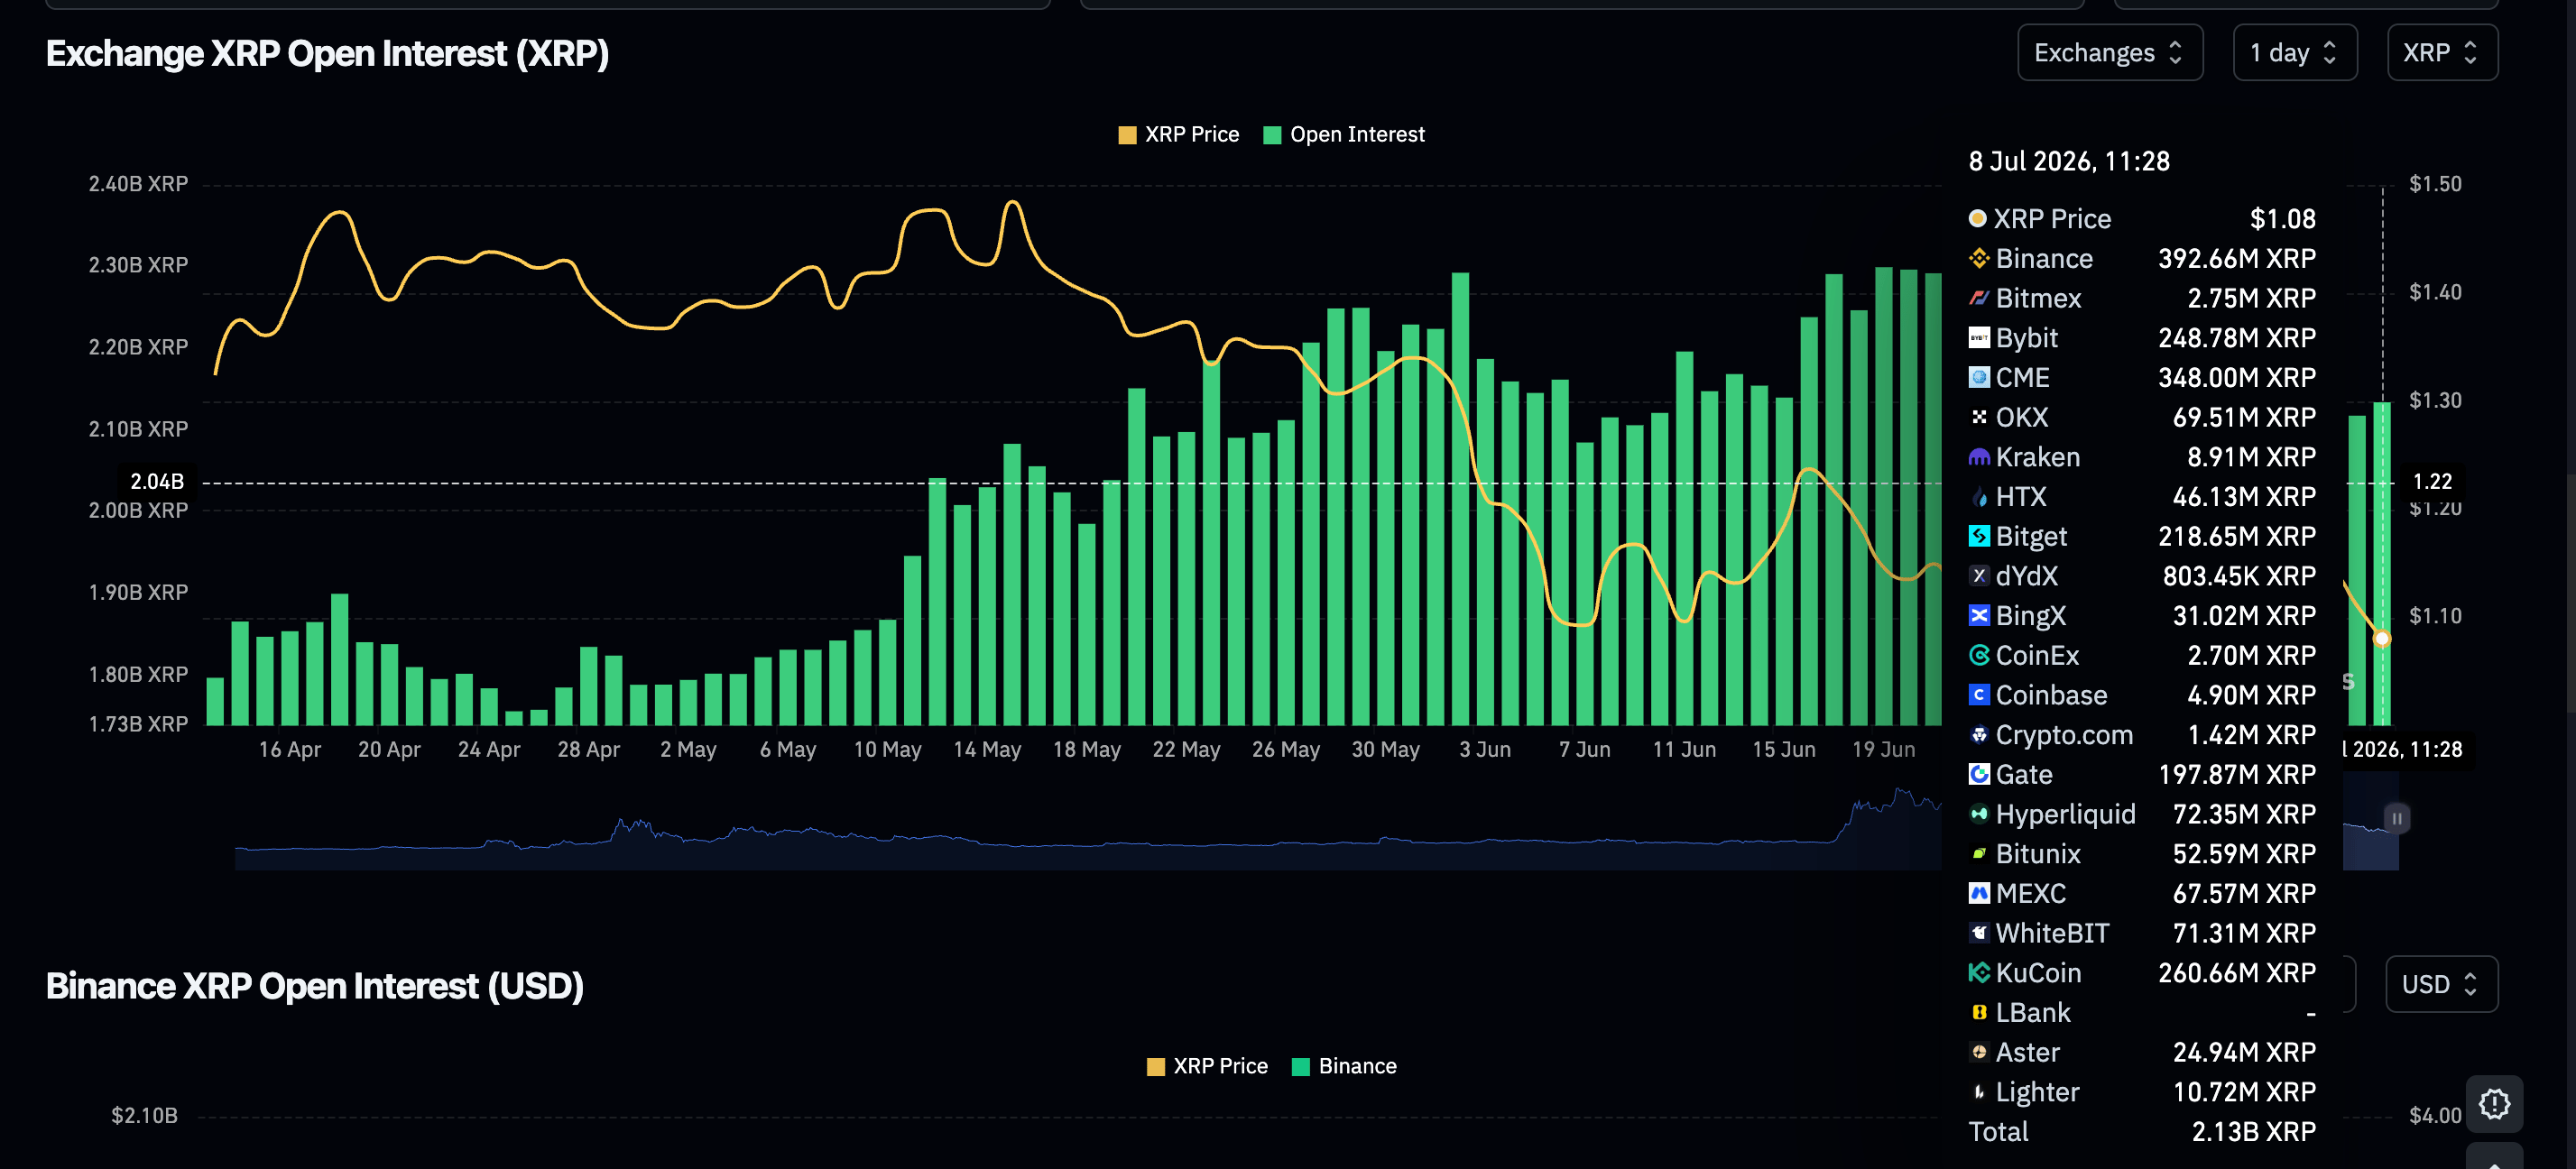Click the $1.50 price axis label
Image resolution: width=2576 pixels, height=1169 pixels.
tap(2435, 184)
